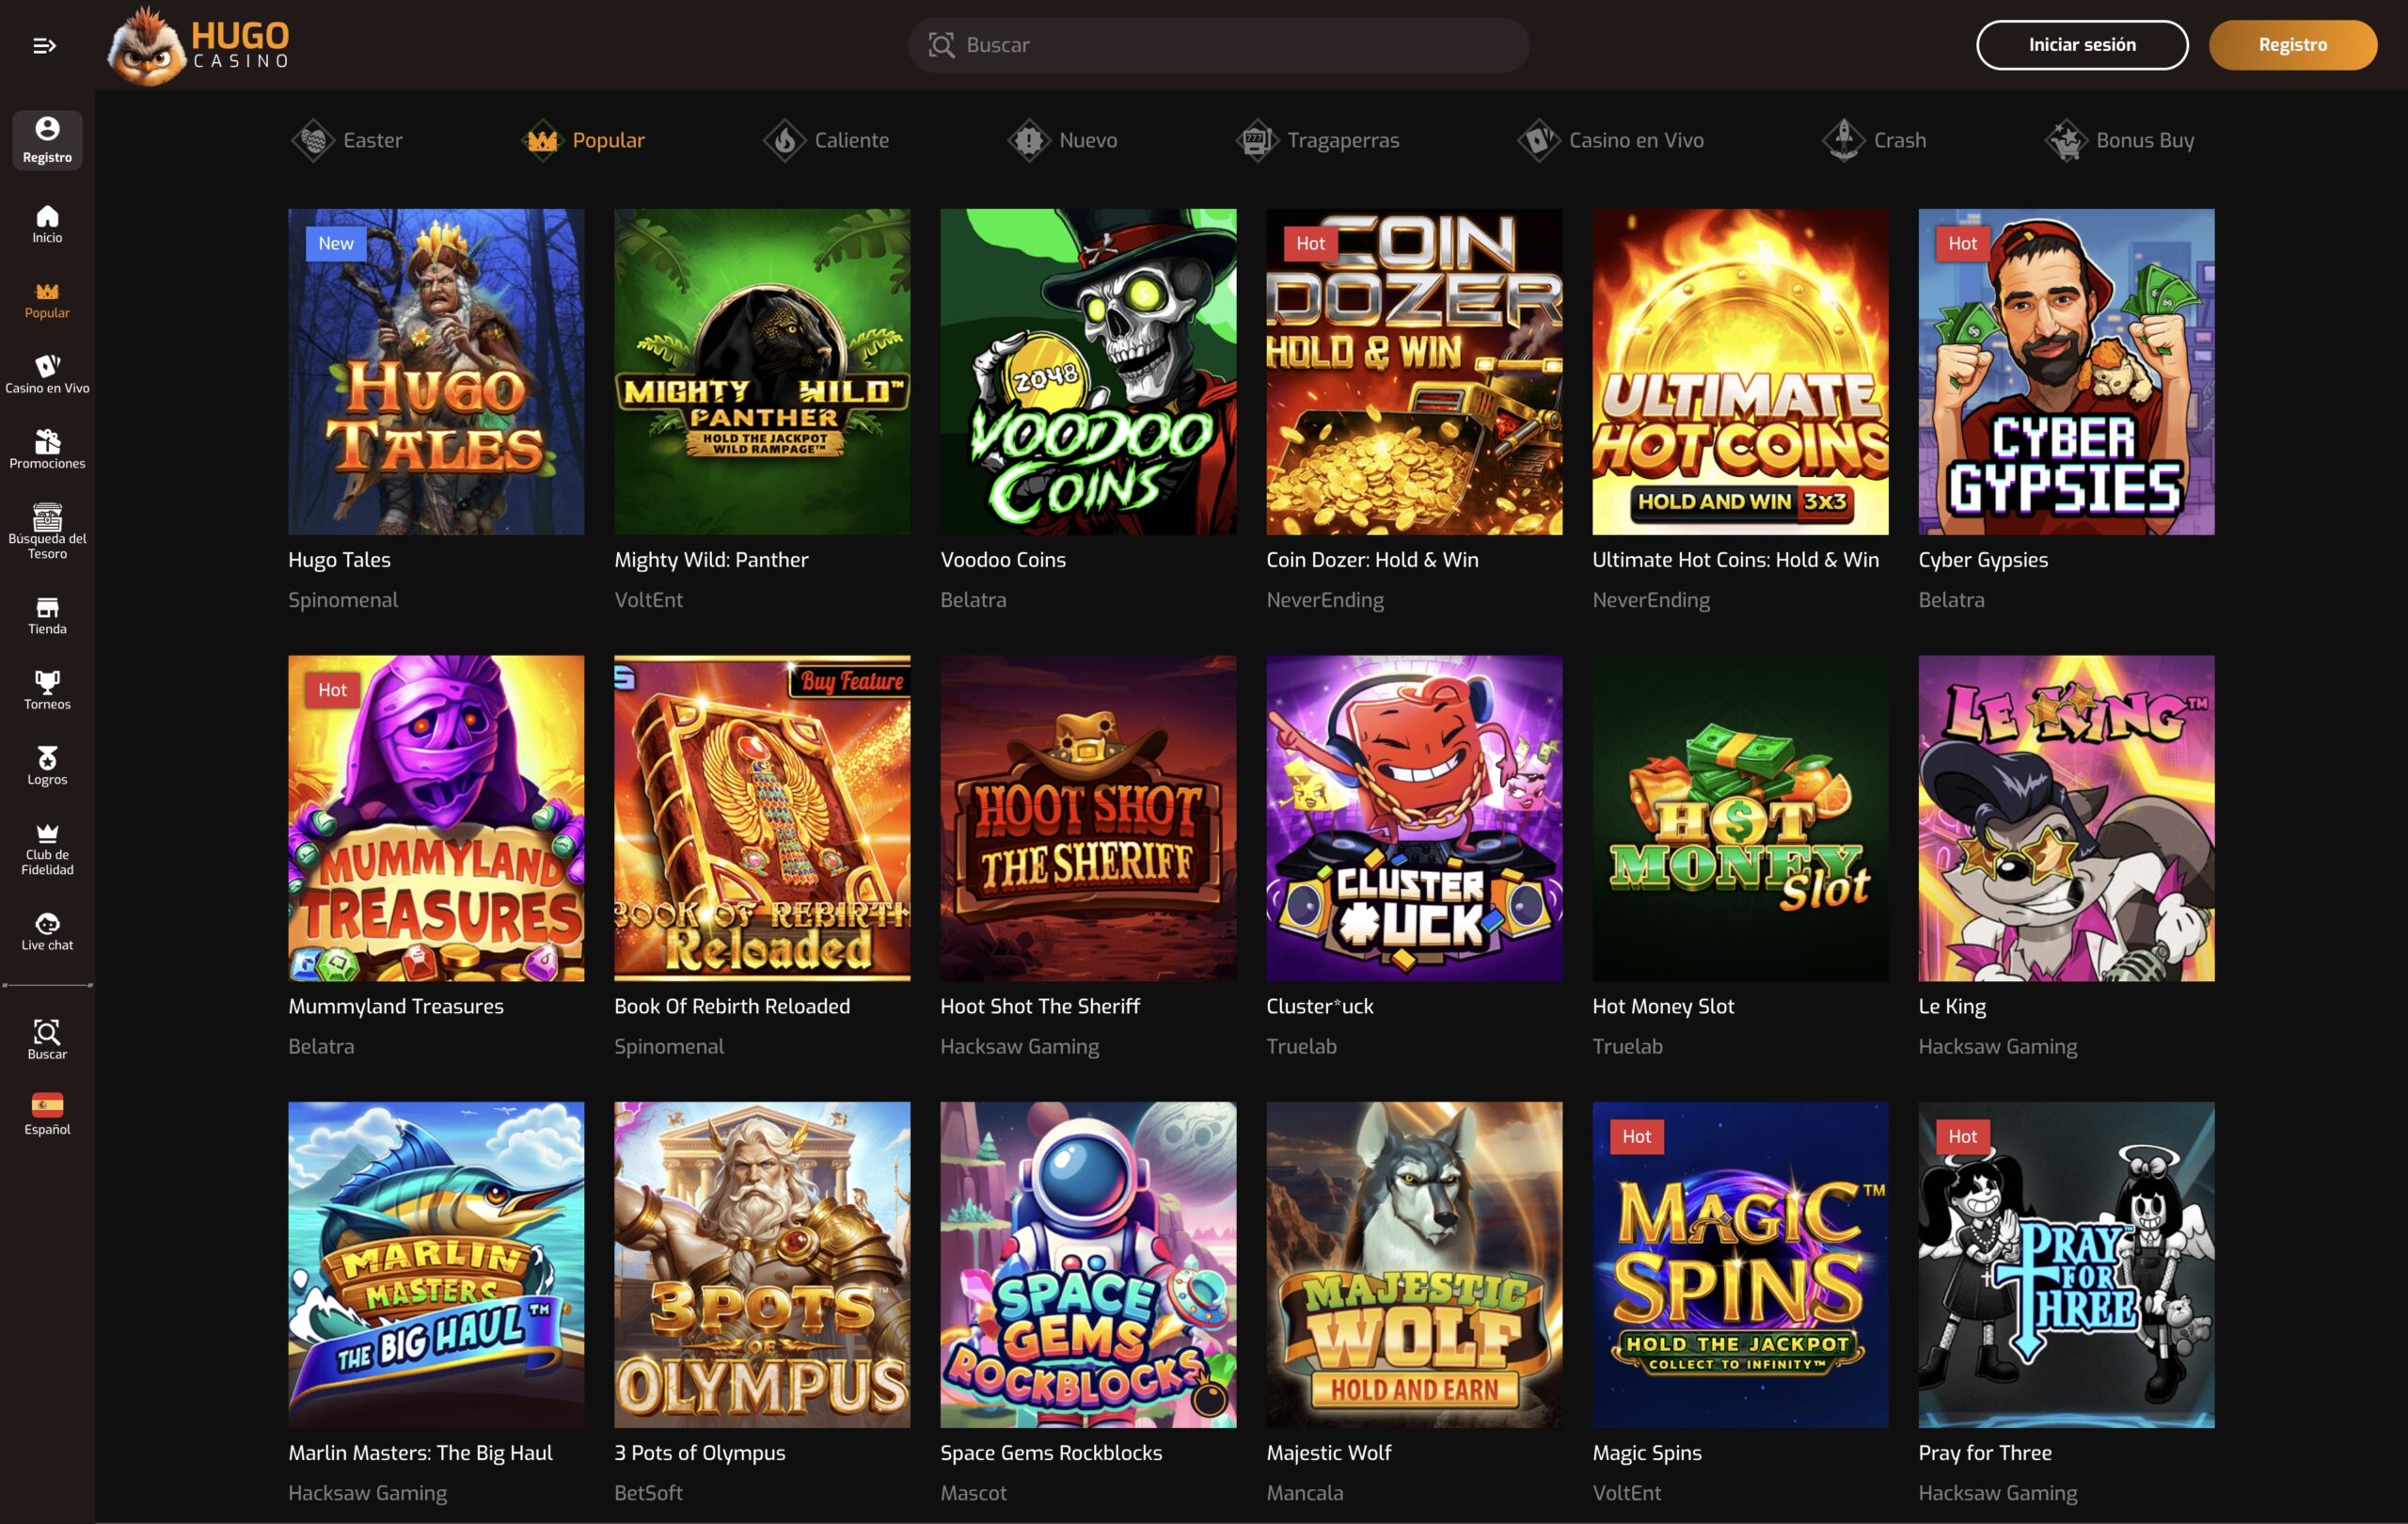Screen dimensions: 2408x1524
Task: Click the Iniciar sesión button
Action: pyautogui.click(x=2080, y=44)
